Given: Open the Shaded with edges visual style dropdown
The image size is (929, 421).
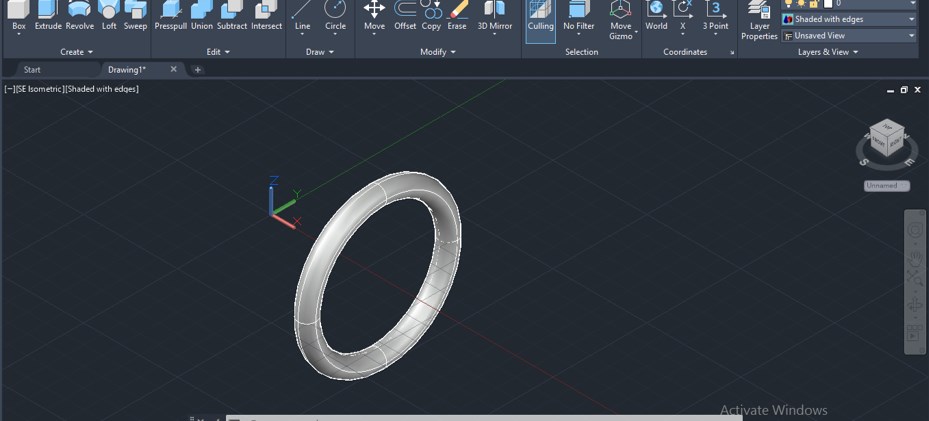Looking at the screenshot, I should pyautogui.click(x=849, y=19).
